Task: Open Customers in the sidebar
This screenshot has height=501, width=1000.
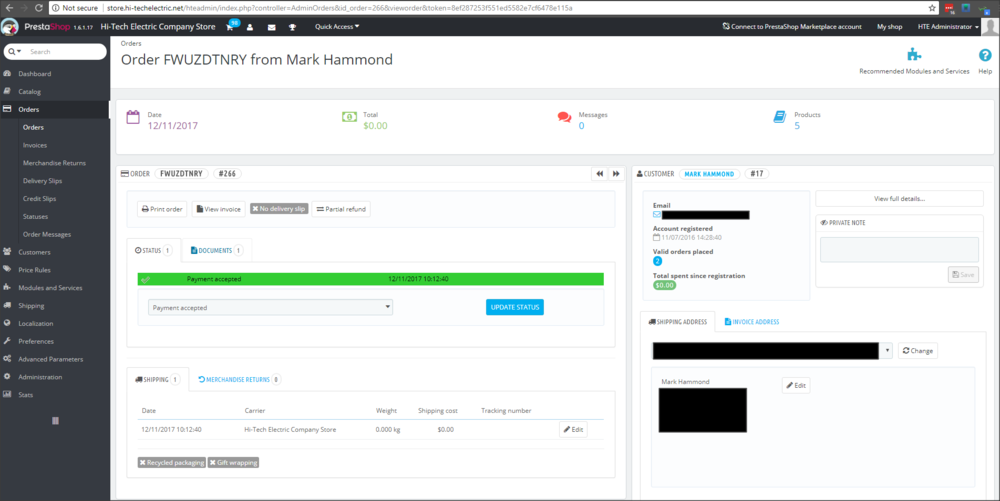Action: point(34,252)
